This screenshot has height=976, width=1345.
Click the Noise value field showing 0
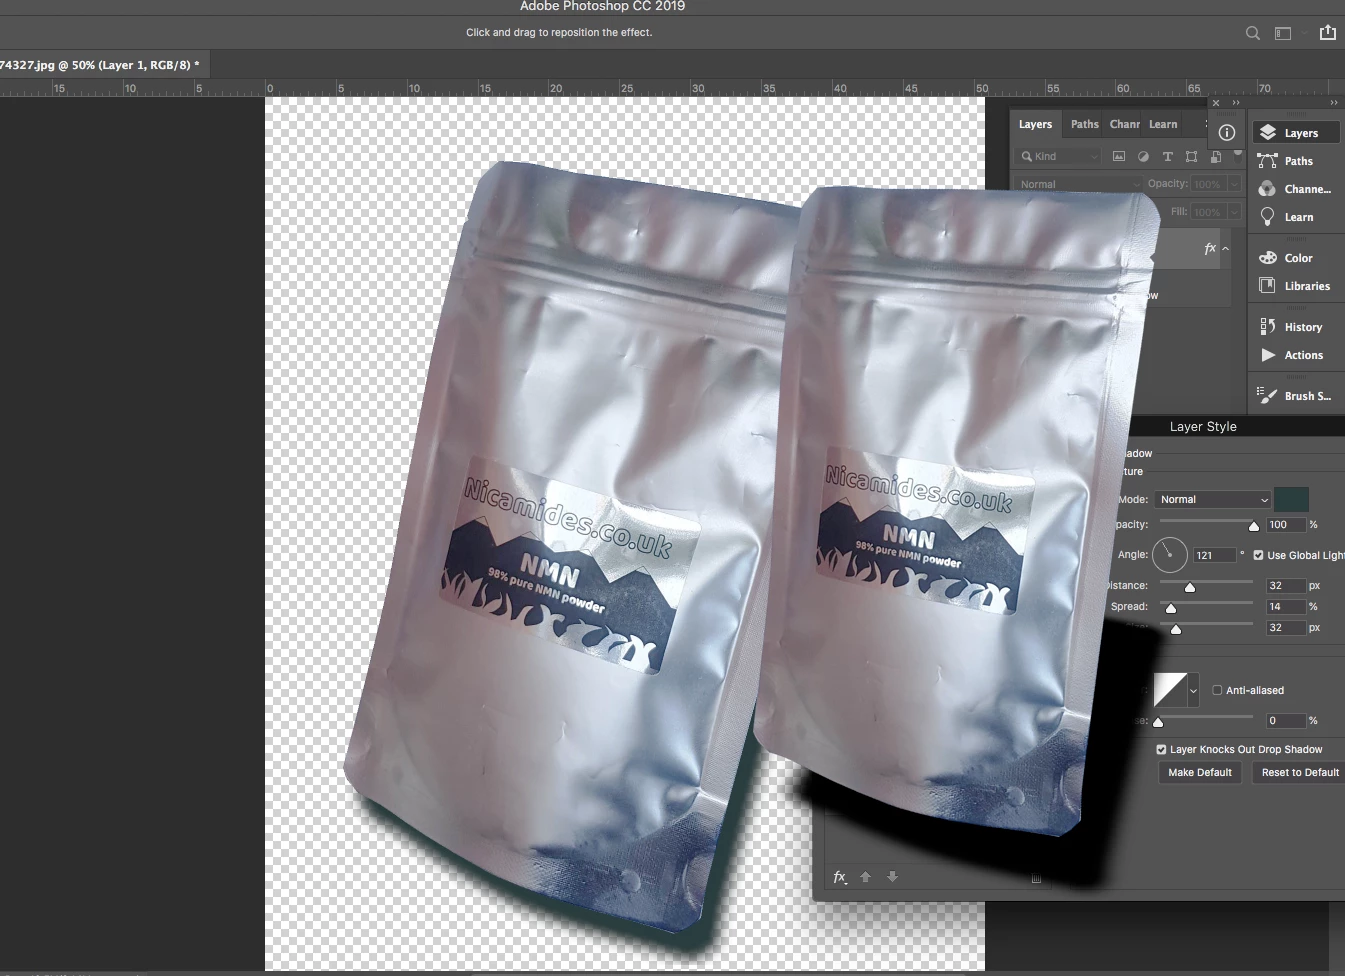[1285, 720]
